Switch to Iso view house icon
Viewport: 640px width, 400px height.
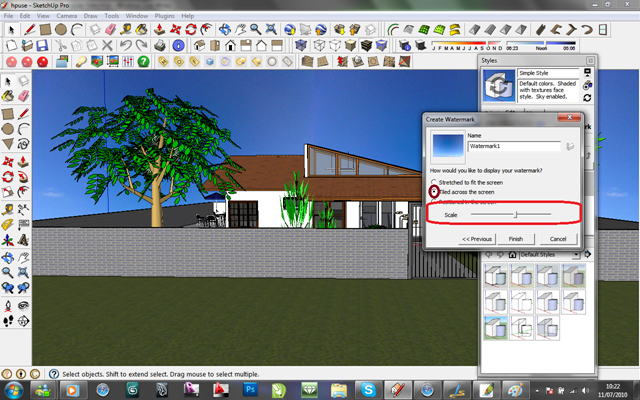coord(199,45)
